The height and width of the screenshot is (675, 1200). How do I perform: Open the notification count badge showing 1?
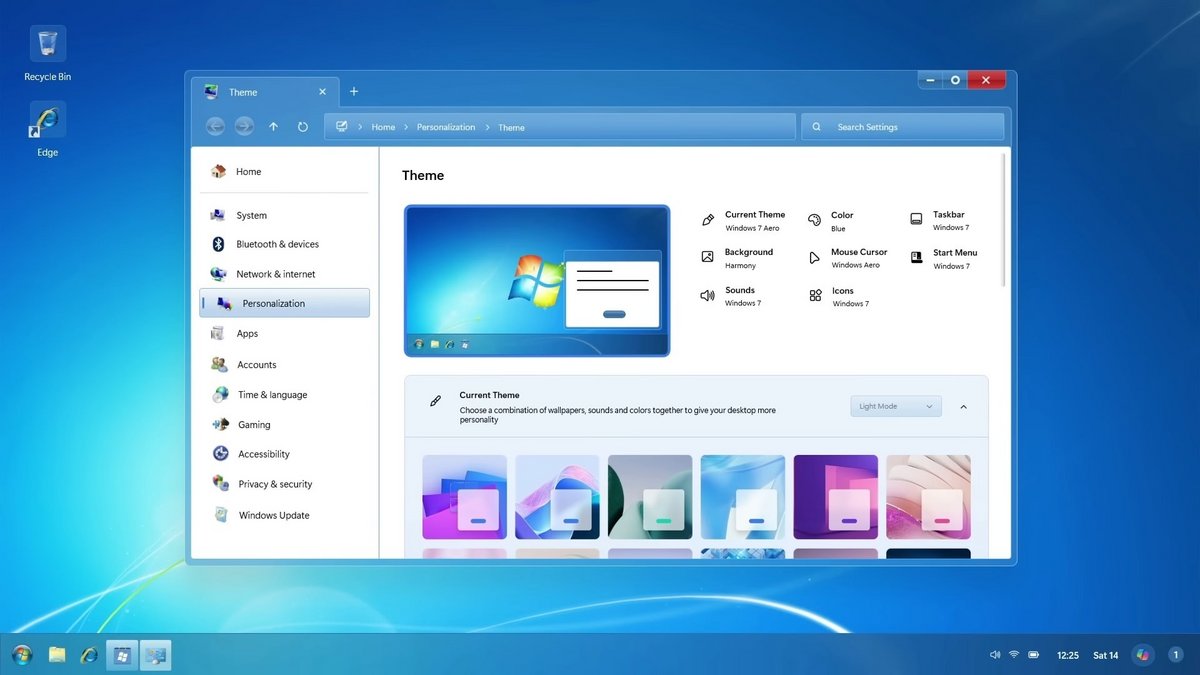[1176, 655]
